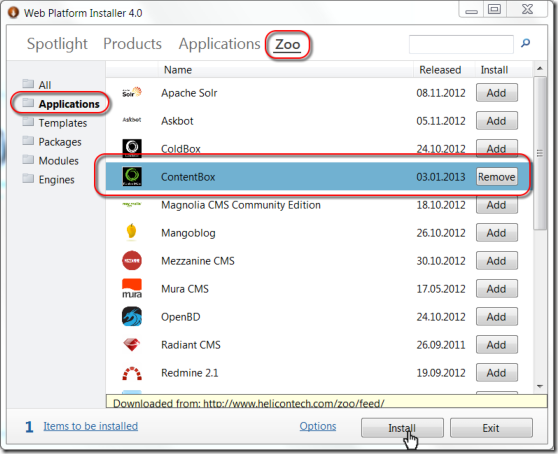Add Magnolia CMS Community Edition
This screenshot has width=558, height=454.
pyautogui.click(x=496, y=206)
